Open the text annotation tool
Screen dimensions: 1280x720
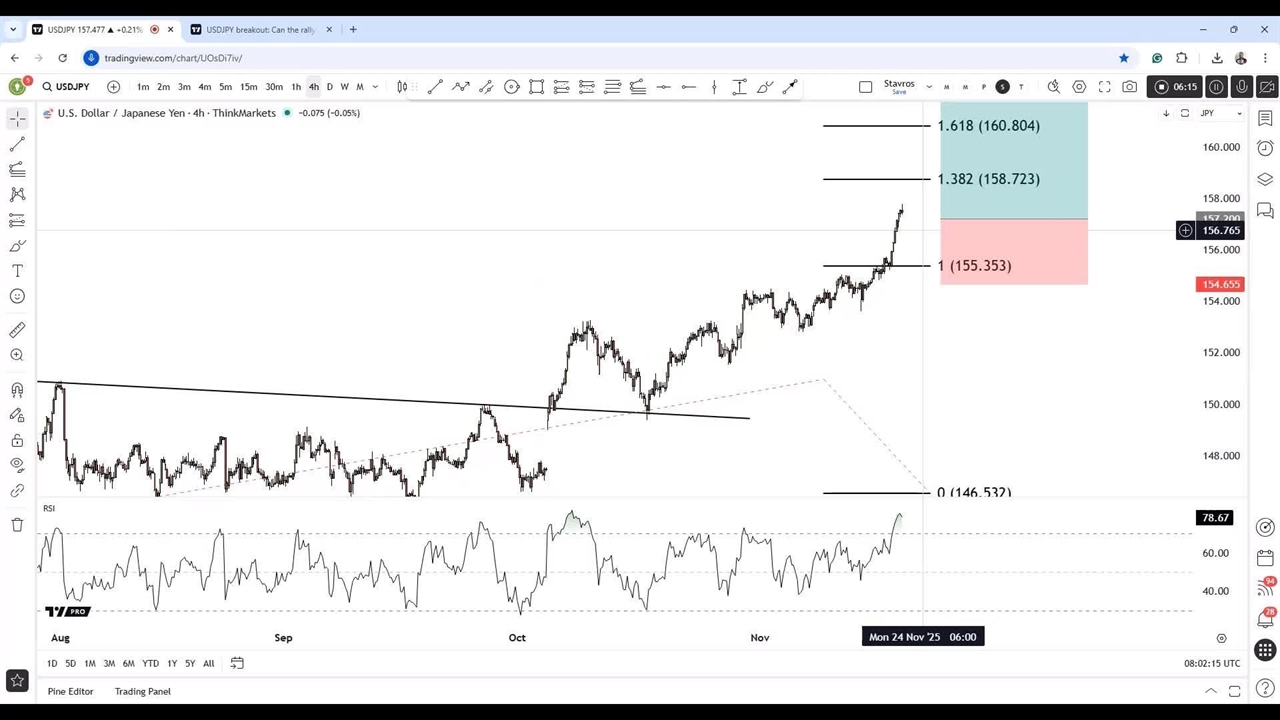(17, 271)
